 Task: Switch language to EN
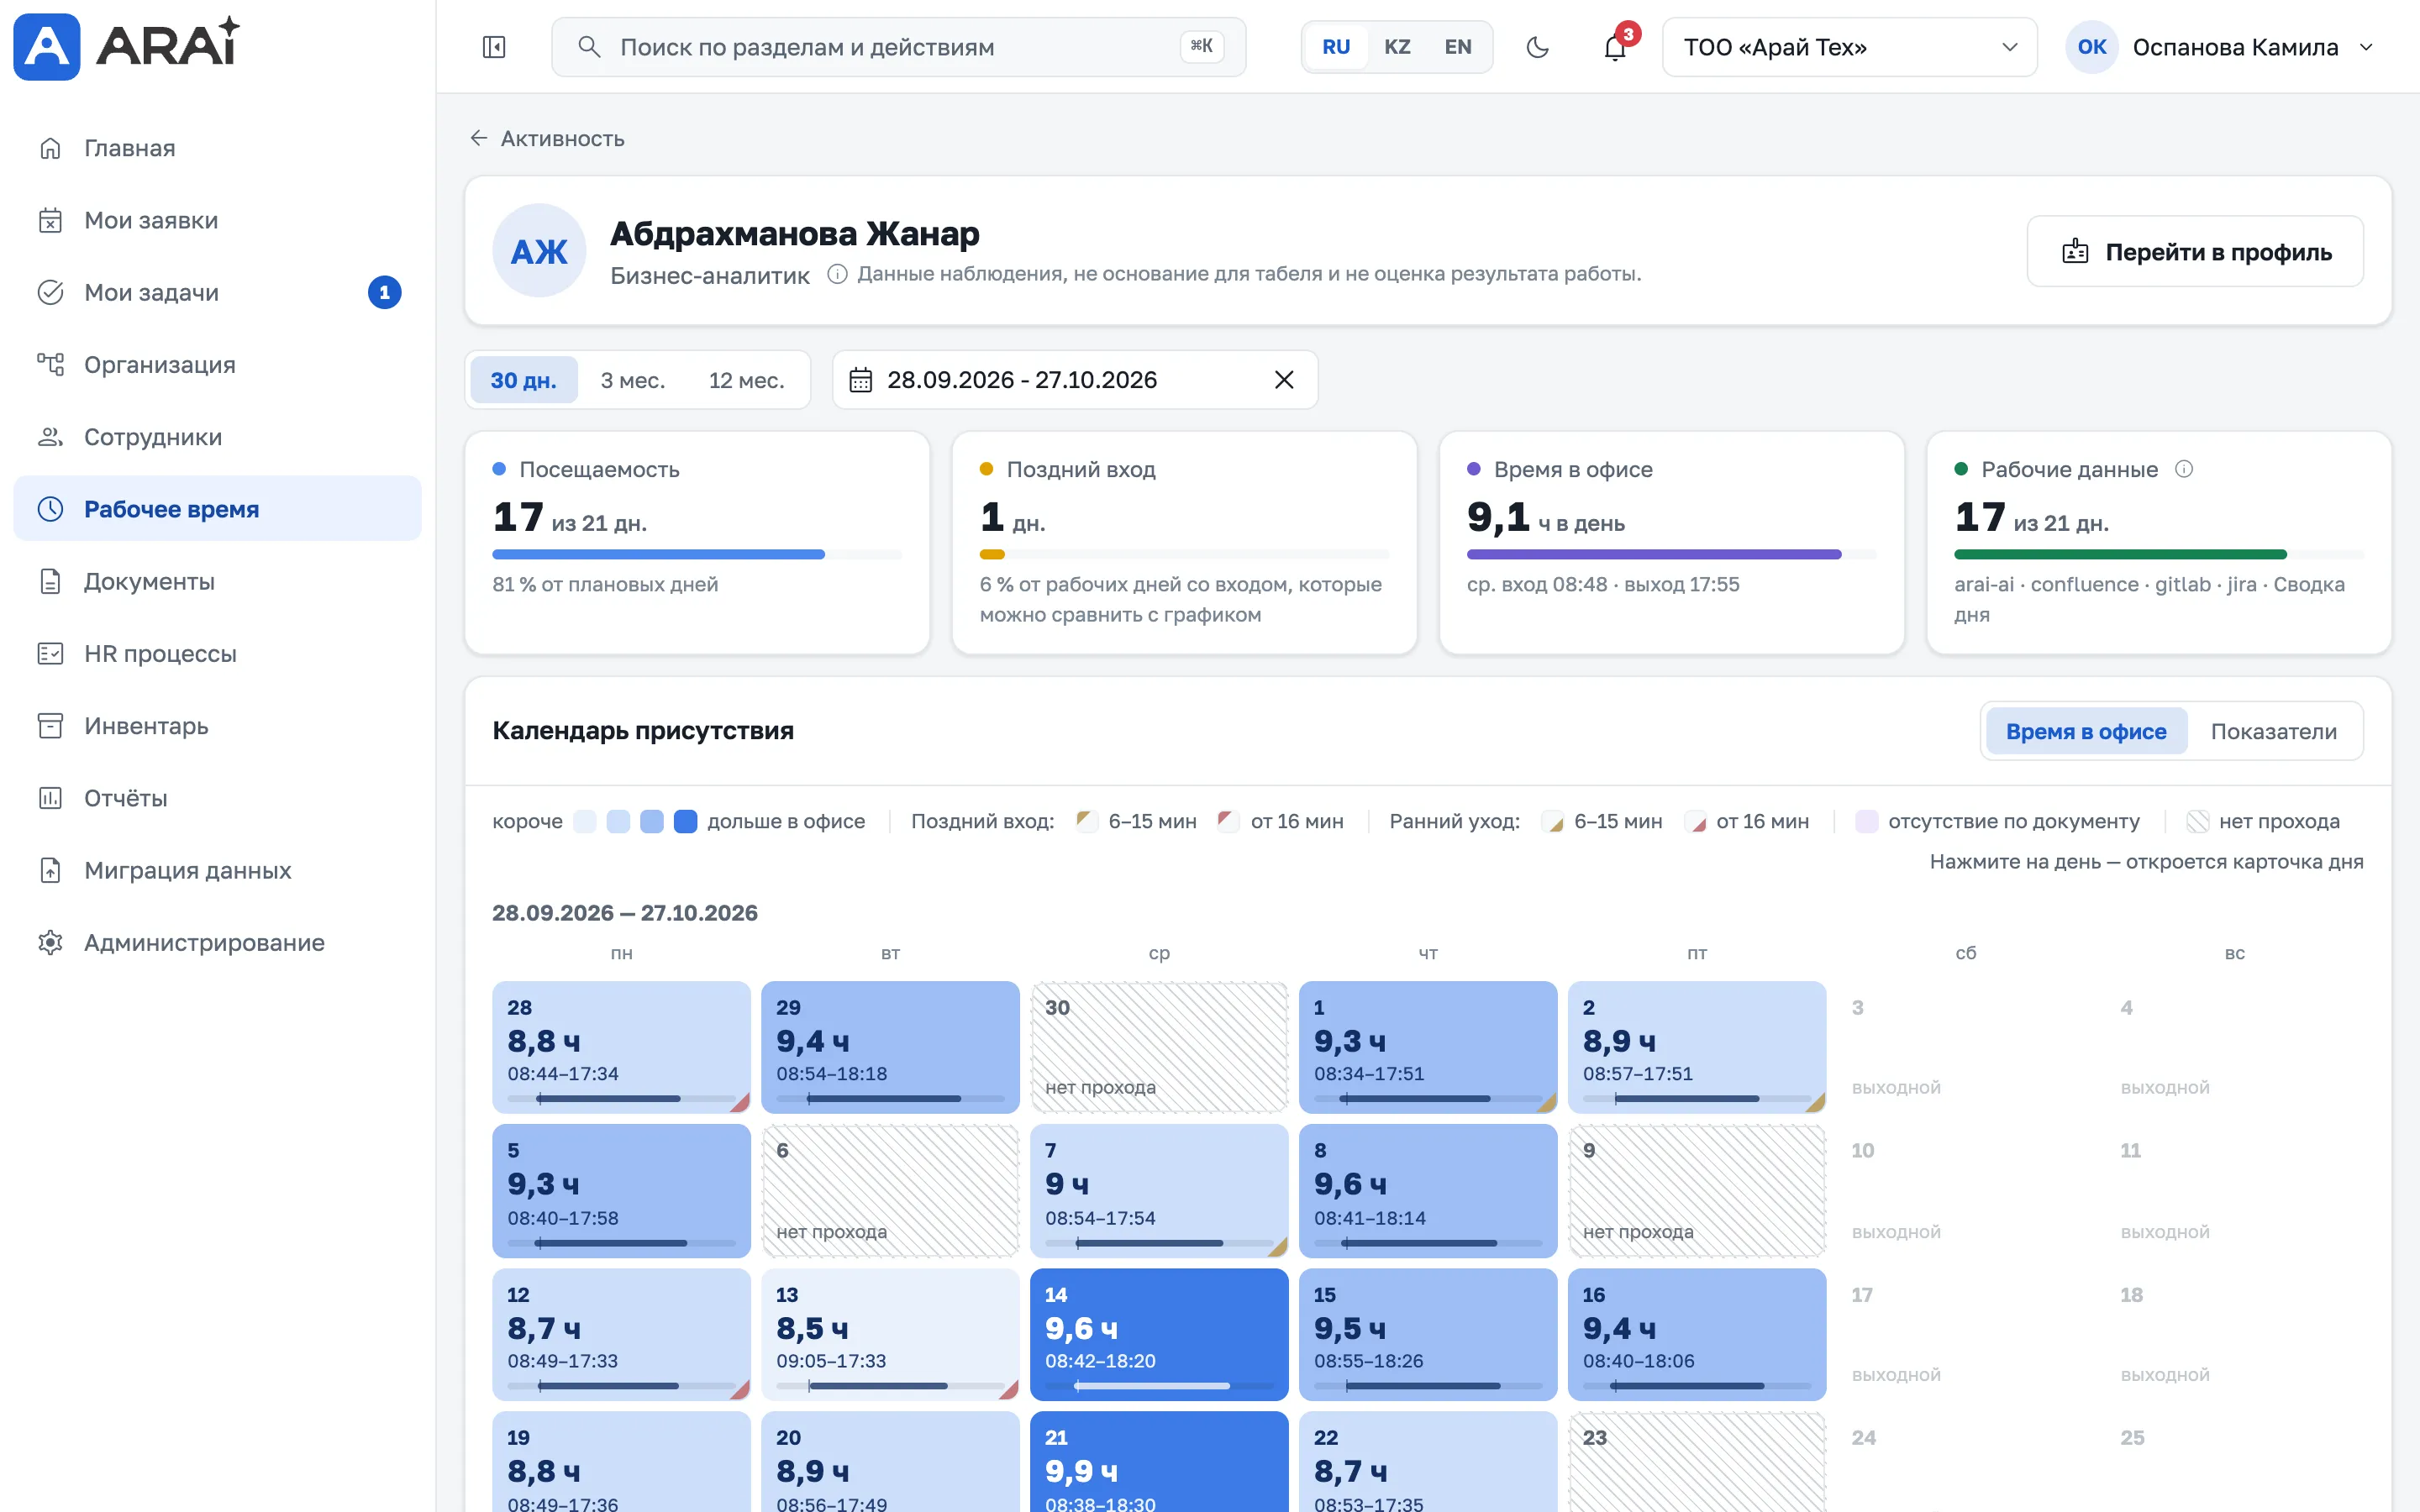[1458, 47]
